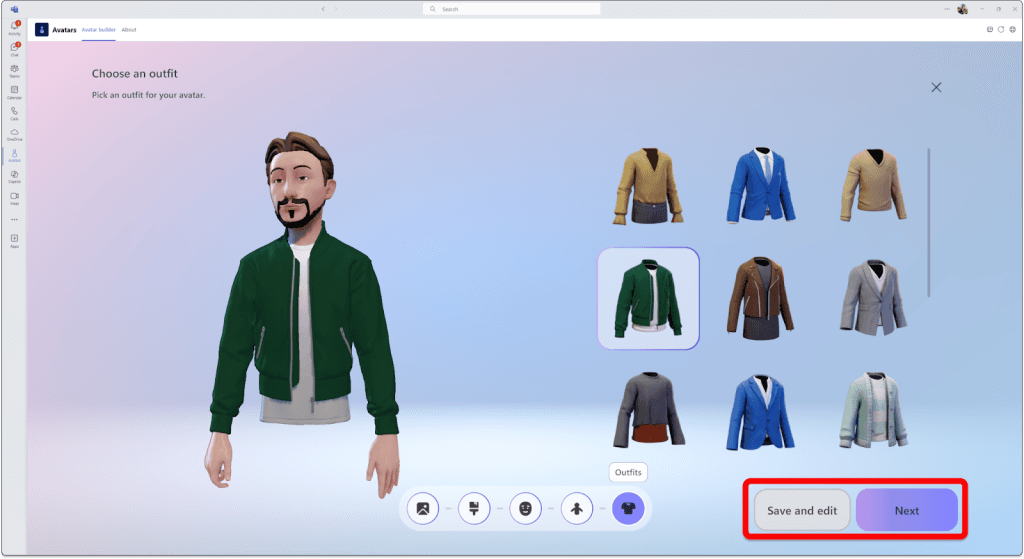Select the body step in the builder
The height and width of the screenshot is (559, 1024).
(x=577, y=509)
